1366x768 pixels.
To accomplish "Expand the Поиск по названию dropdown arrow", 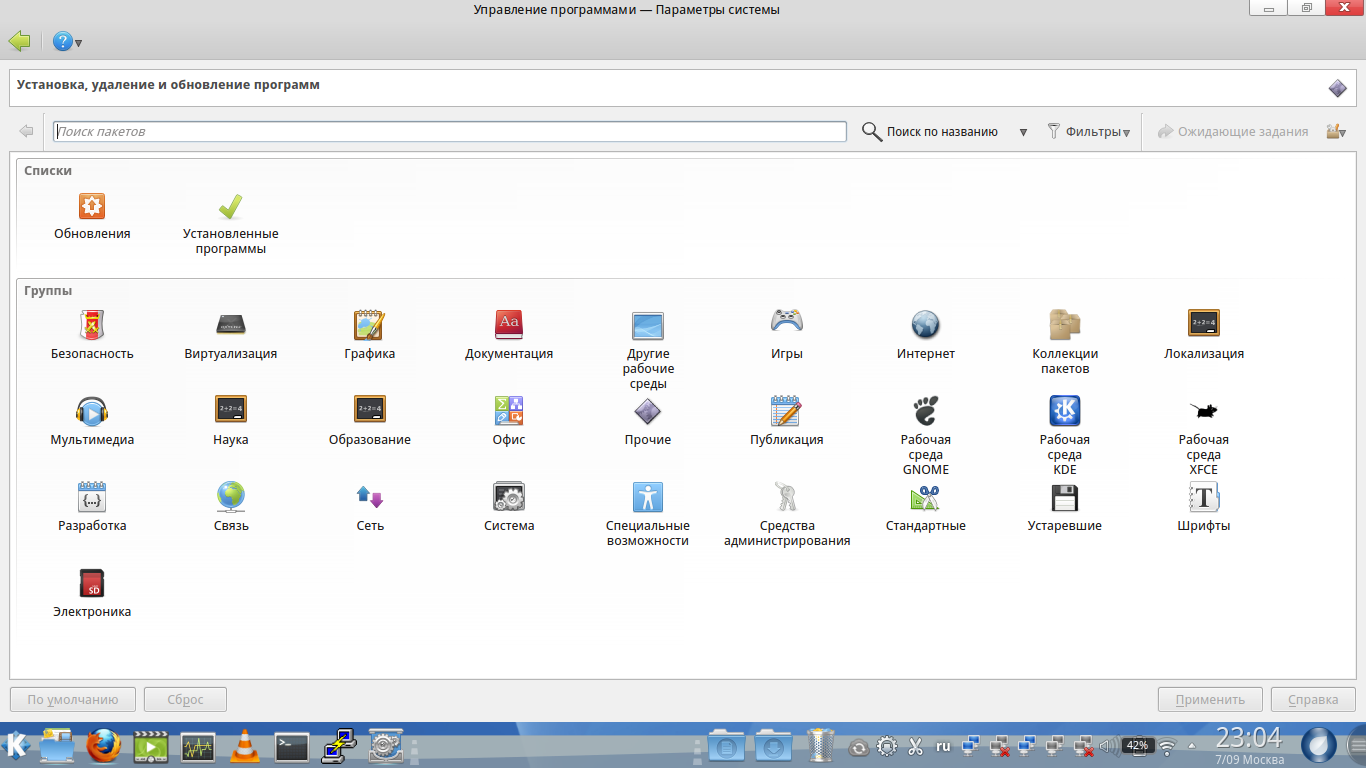I will pos(1023,132).
